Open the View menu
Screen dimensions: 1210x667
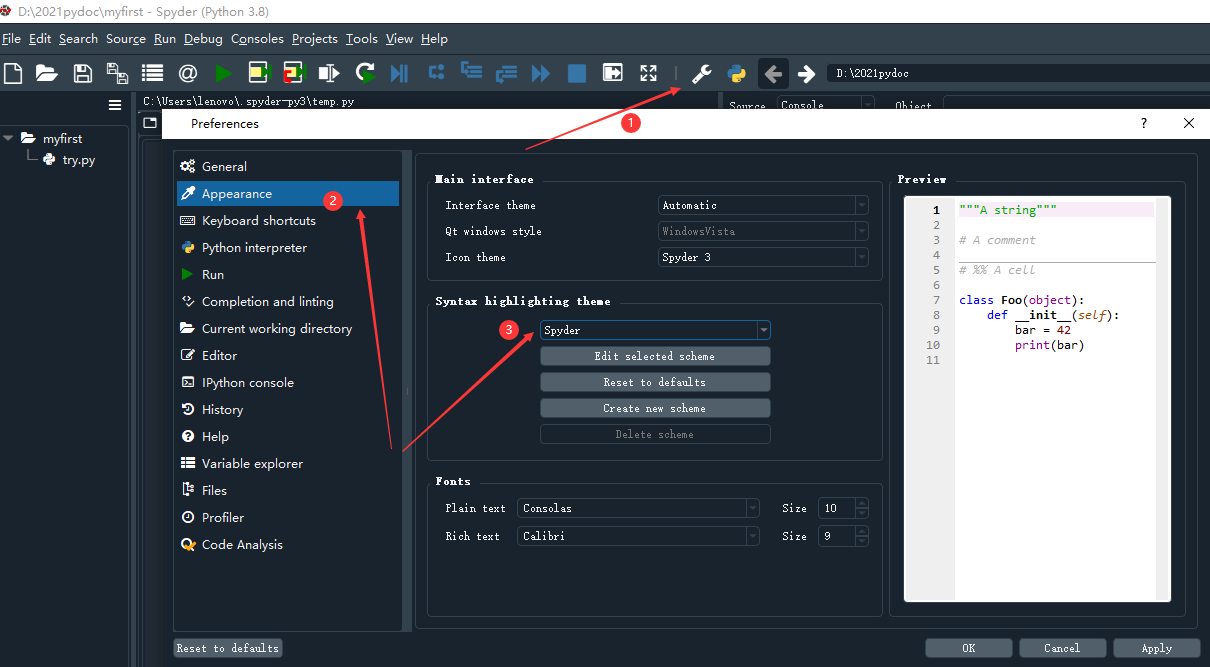(399, 39)
